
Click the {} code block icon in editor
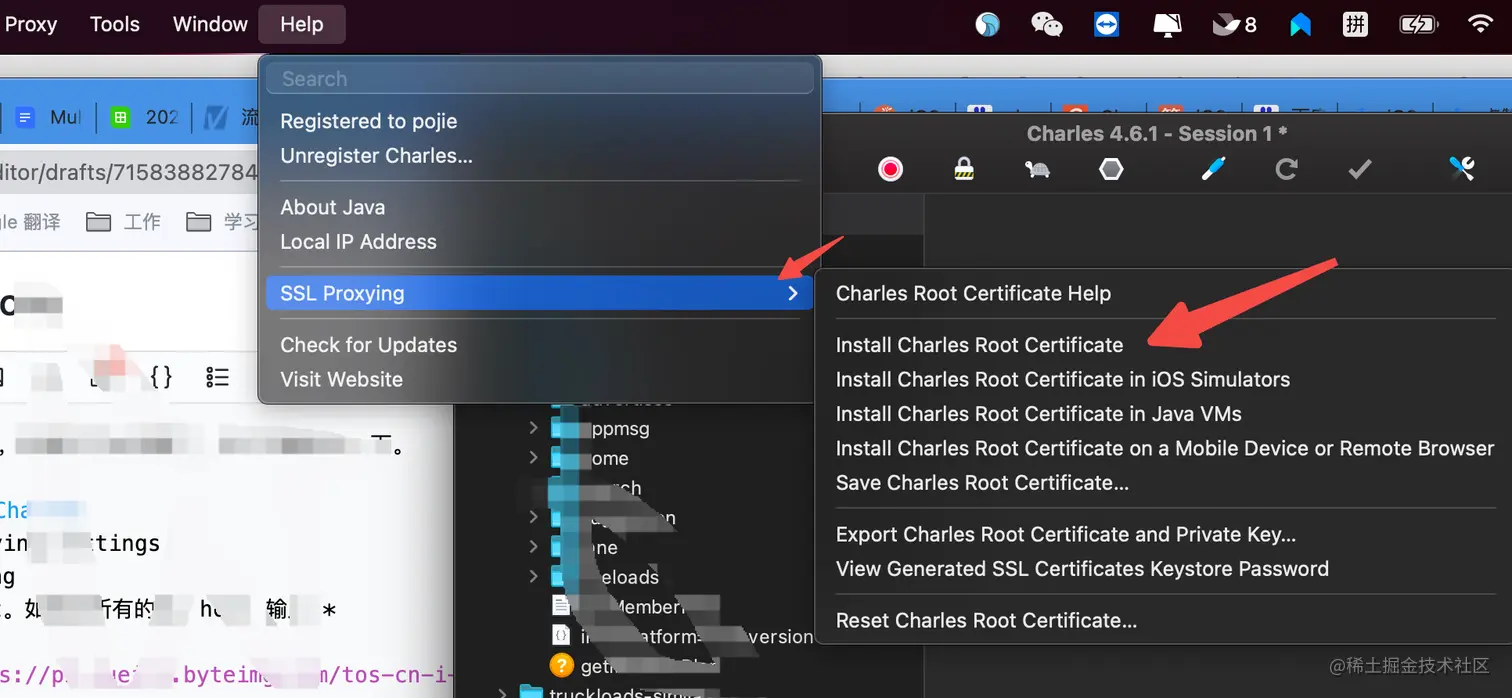(161, 376)
